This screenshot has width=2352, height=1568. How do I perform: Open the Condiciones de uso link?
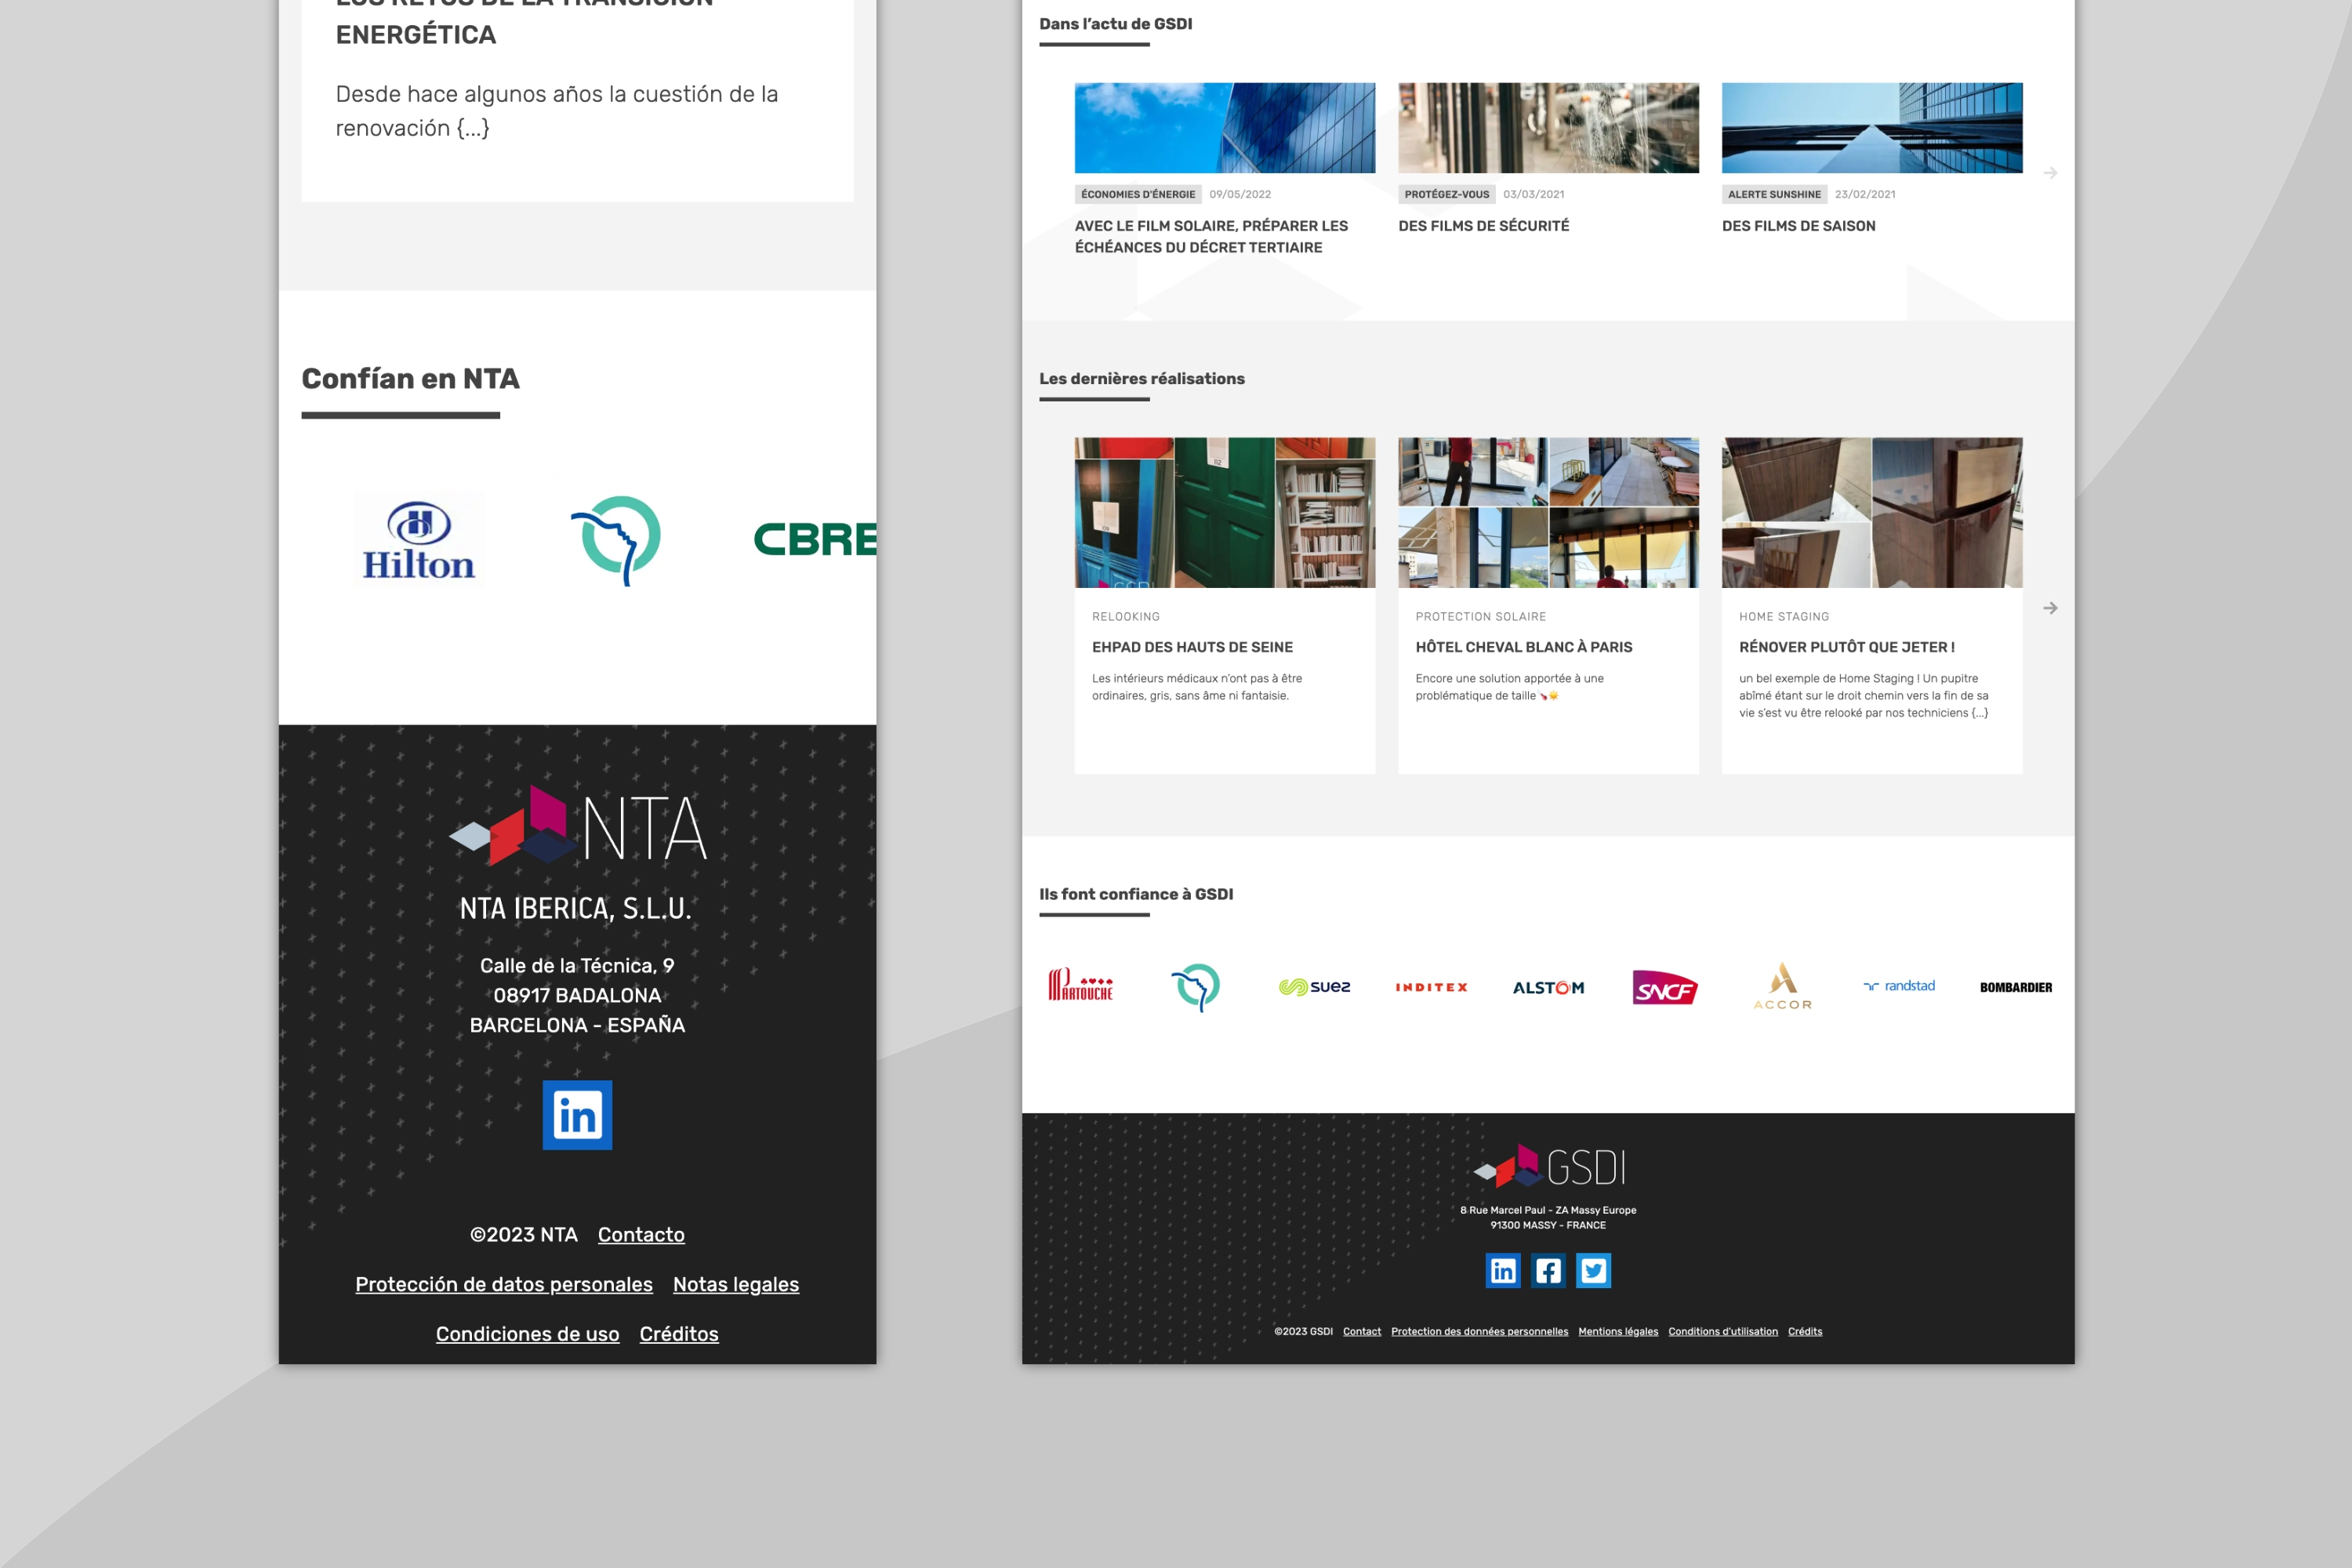527,1334
